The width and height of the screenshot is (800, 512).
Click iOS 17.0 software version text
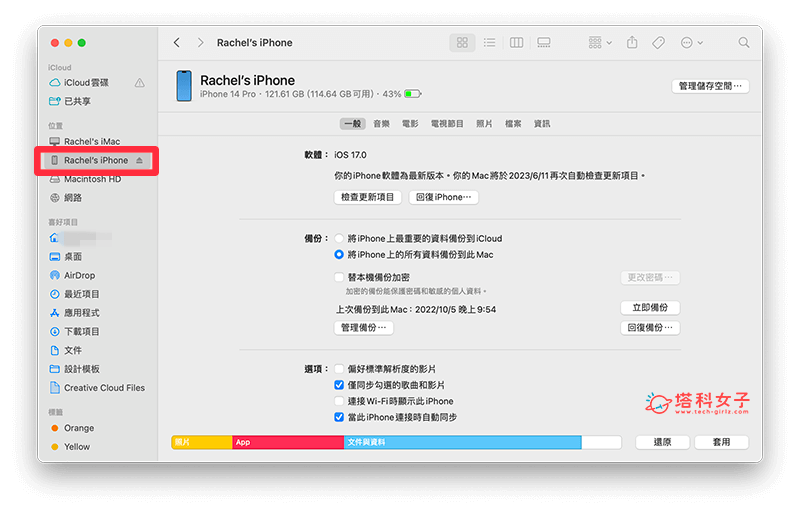point(350,155)
